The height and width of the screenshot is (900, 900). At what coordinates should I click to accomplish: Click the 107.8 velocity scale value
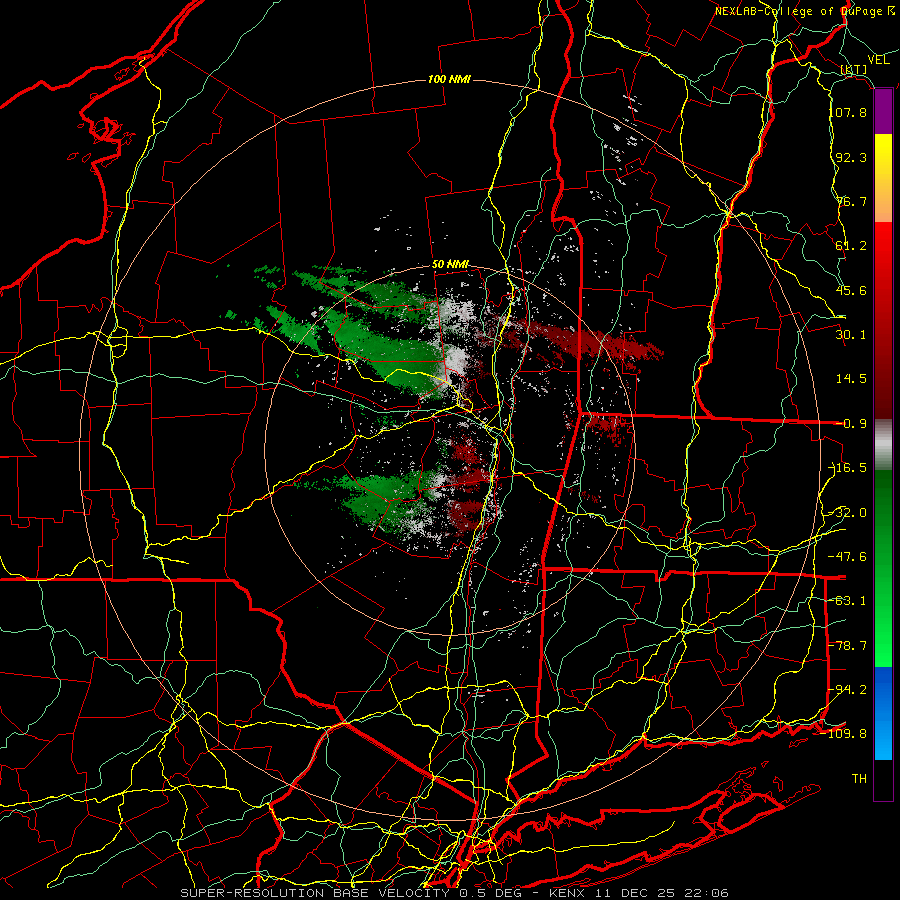[848, 112]
